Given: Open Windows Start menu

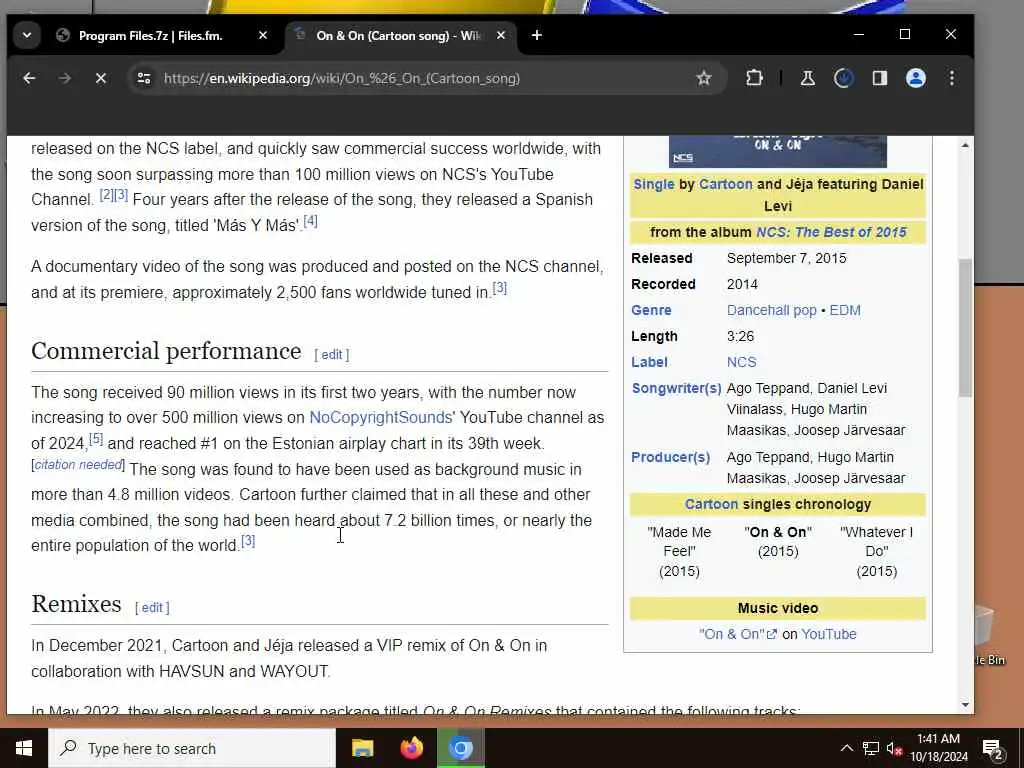Looking at the screenshot, I should pos(24,748).
